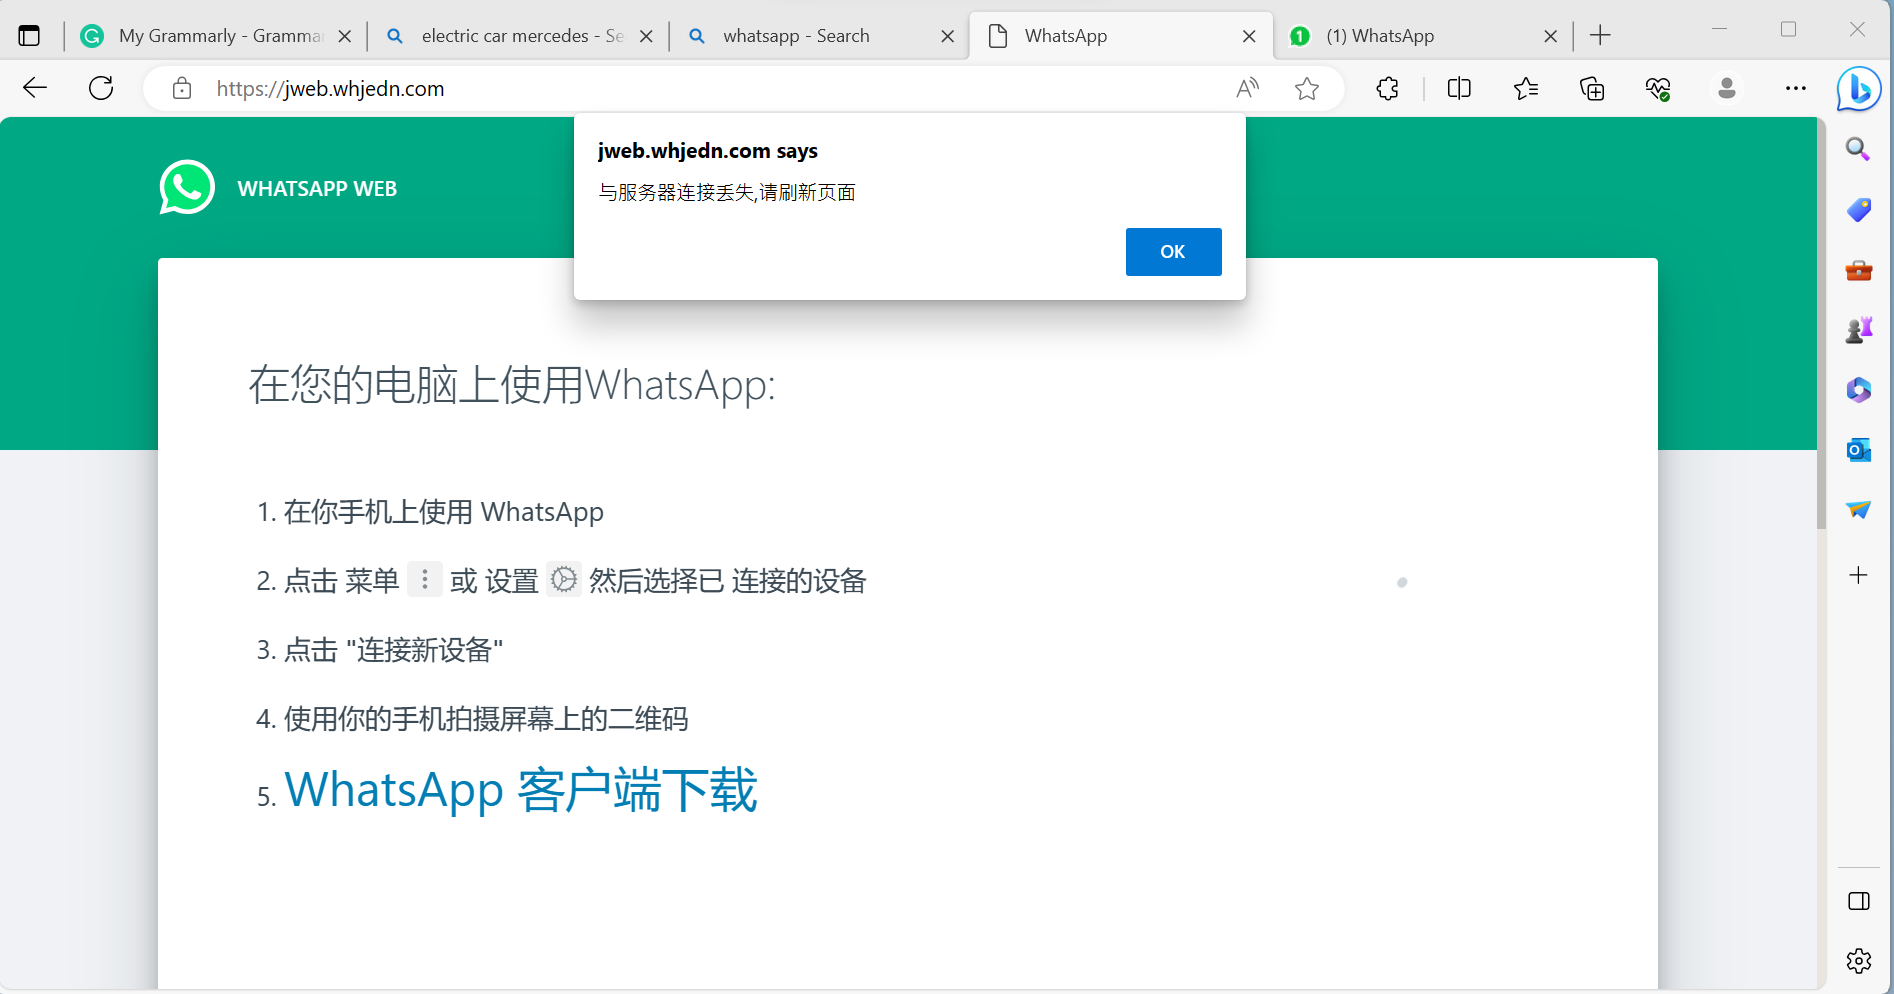Open the Favorites list icon
The width and height of the screenshot is (1894, 994).
pyautogui.click(x=1526, y=88)
